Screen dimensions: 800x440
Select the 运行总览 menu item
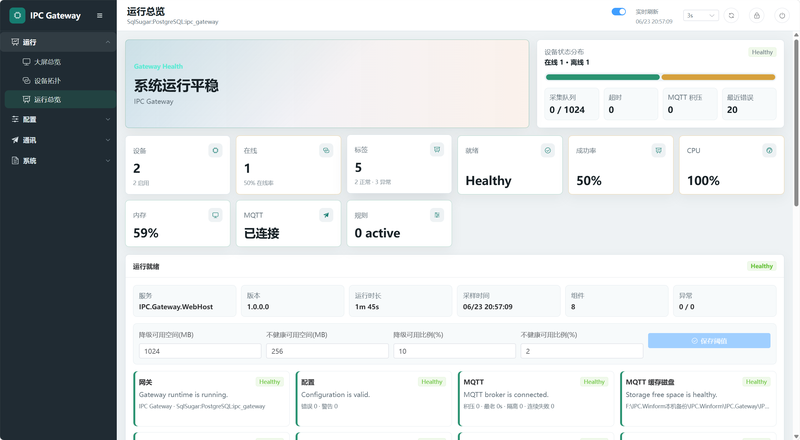(58, 100)
